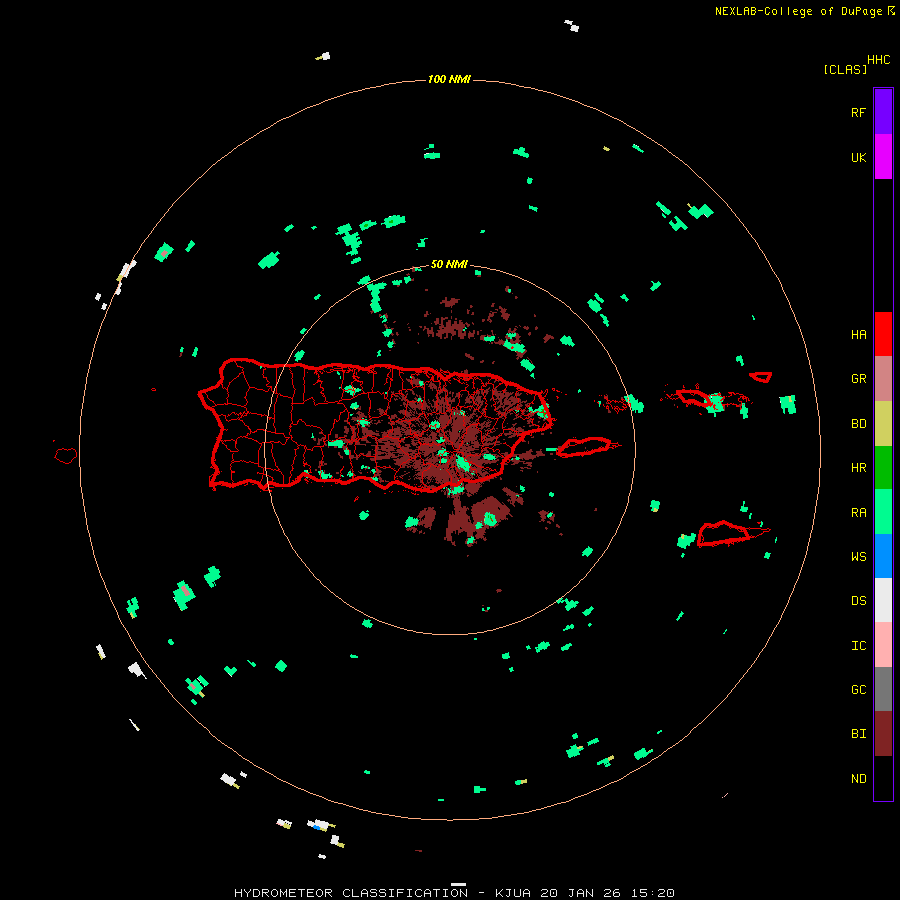The width and height of the screenshot is (900, 900).
Task: Click the RA legend label
Action: pyautogui.click(x=858, y=513)
